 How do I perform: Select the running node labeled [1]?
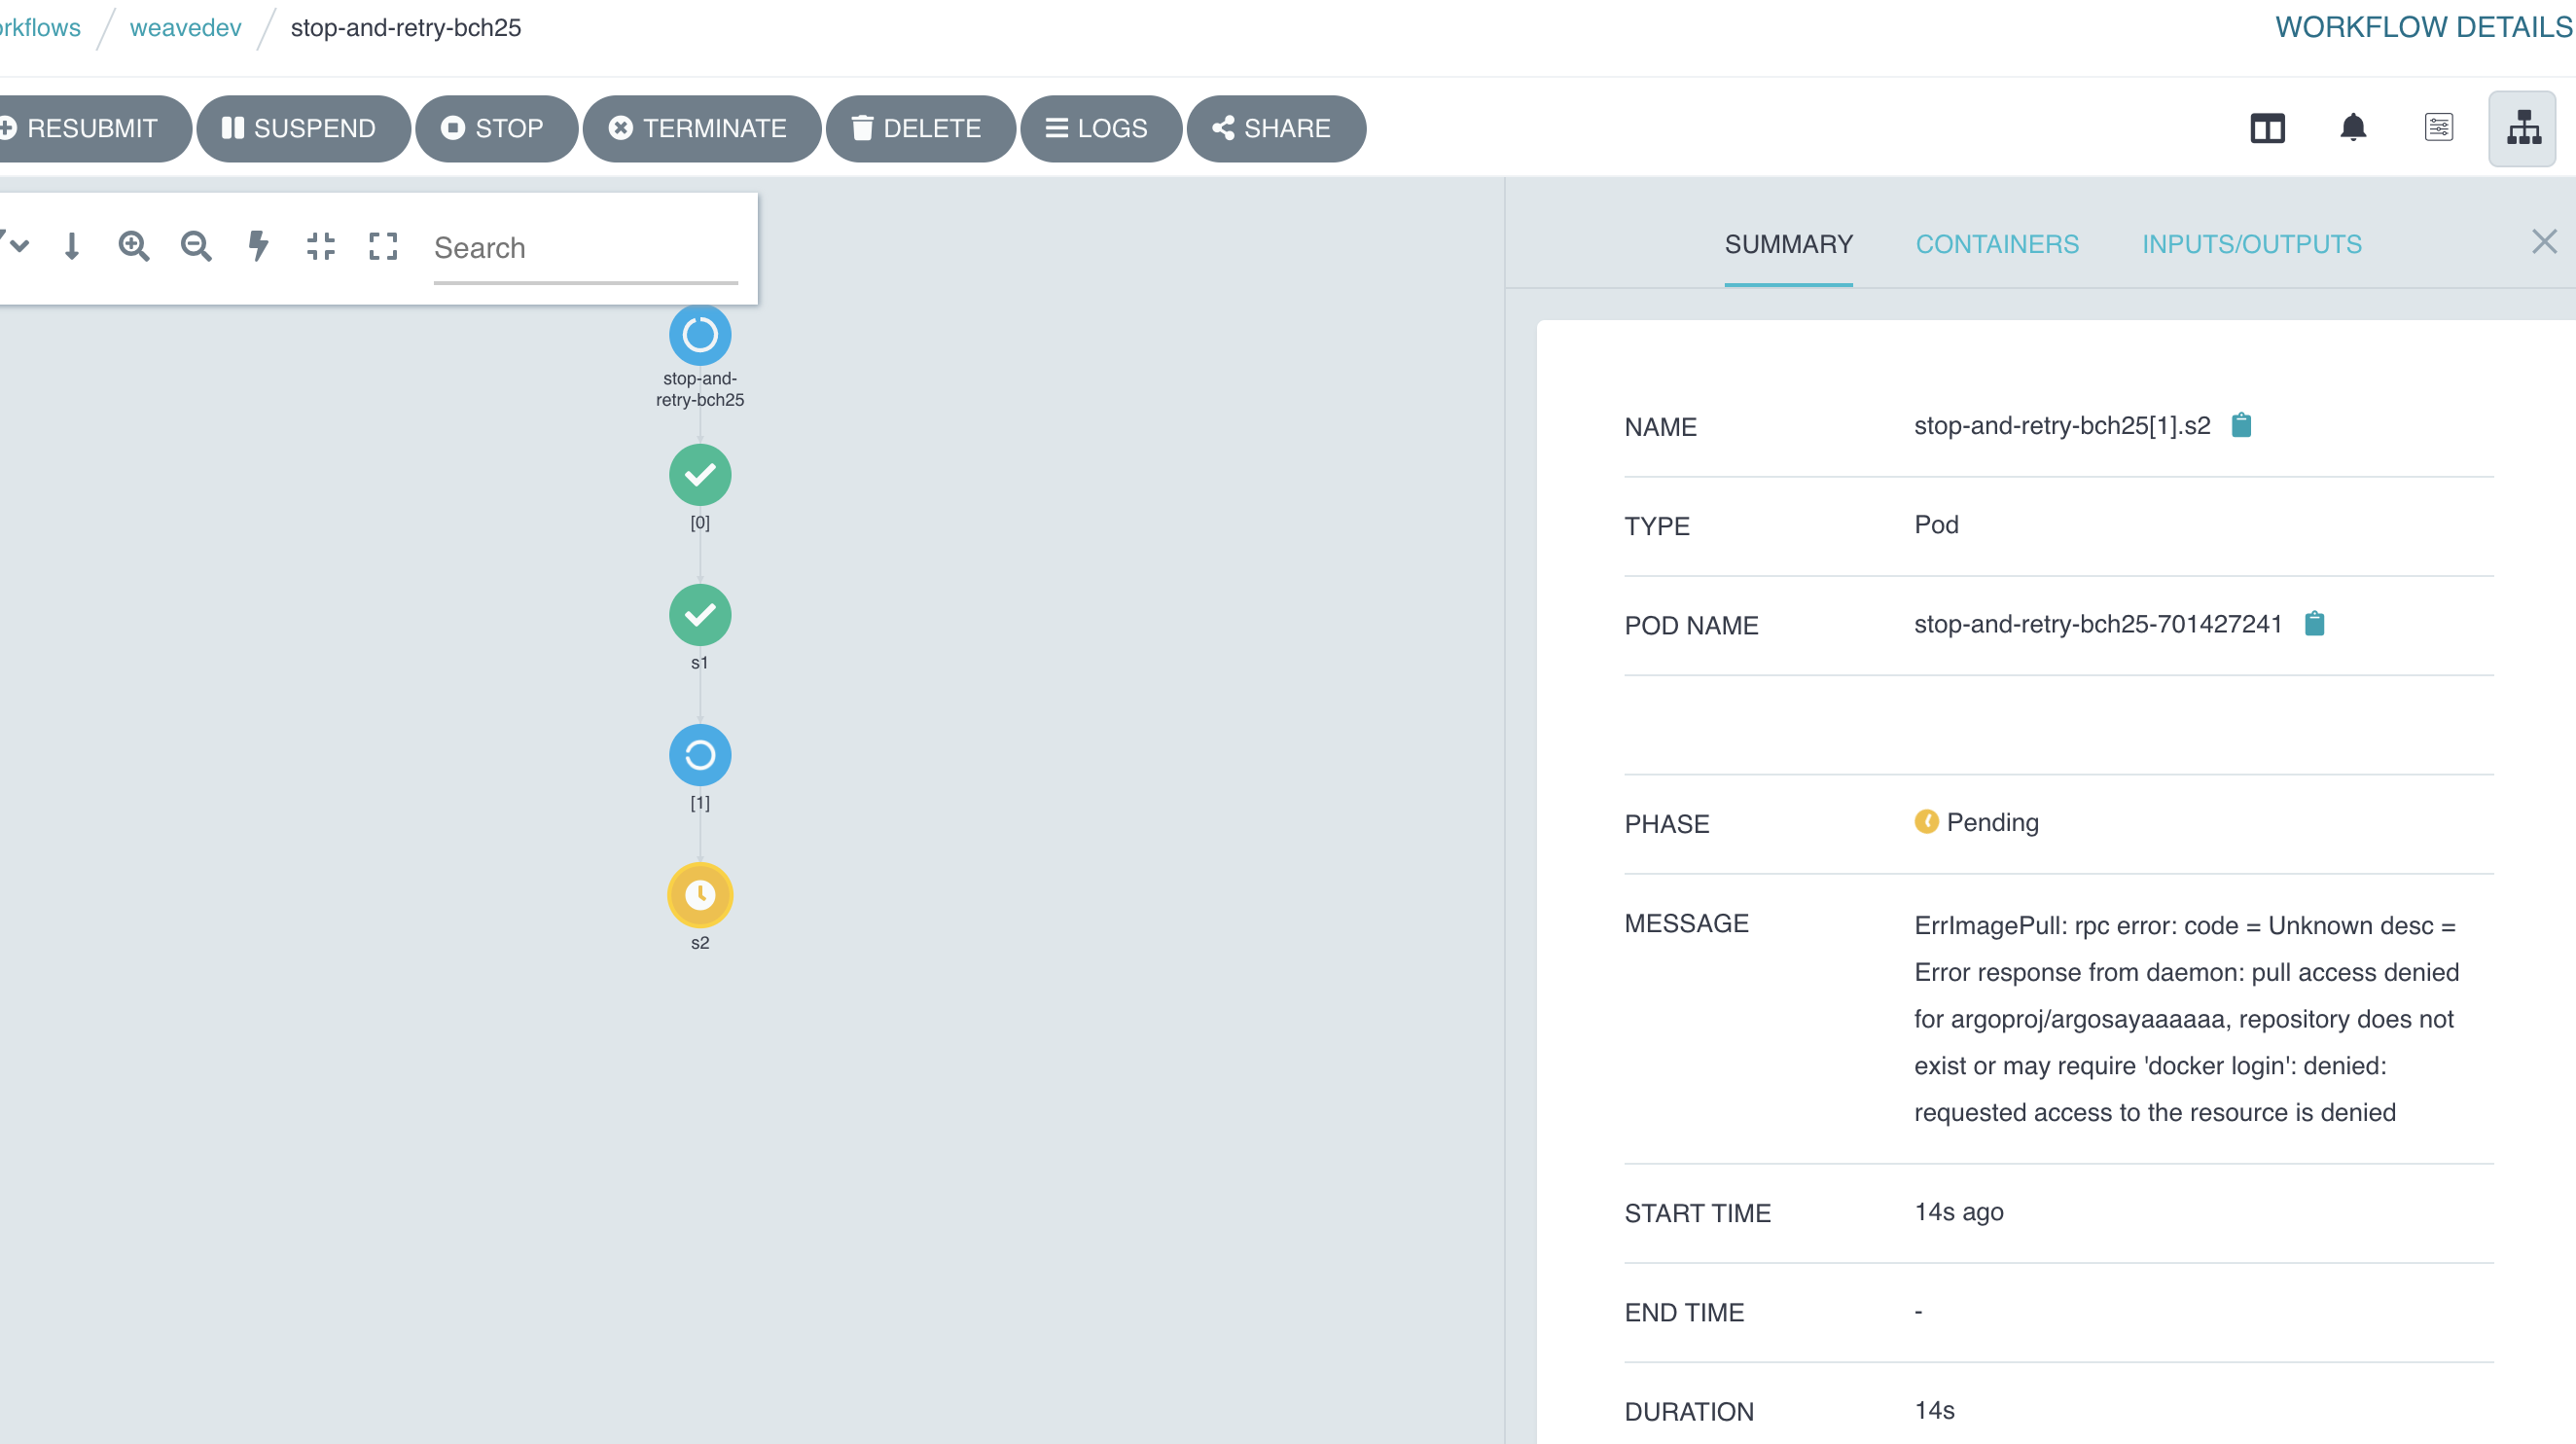[x=700, y=755]
